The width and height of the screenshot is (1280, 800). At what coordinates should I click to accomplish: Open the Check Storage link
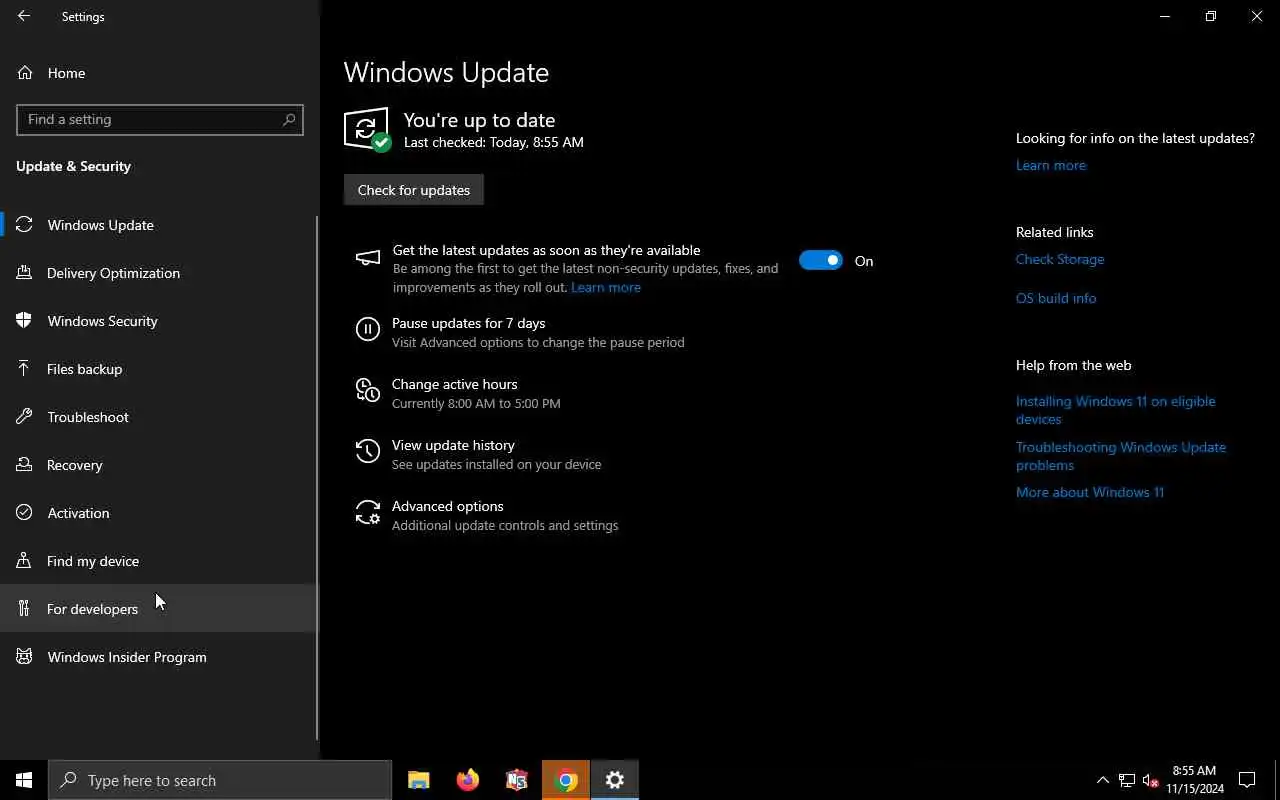tap(1060, 259)
